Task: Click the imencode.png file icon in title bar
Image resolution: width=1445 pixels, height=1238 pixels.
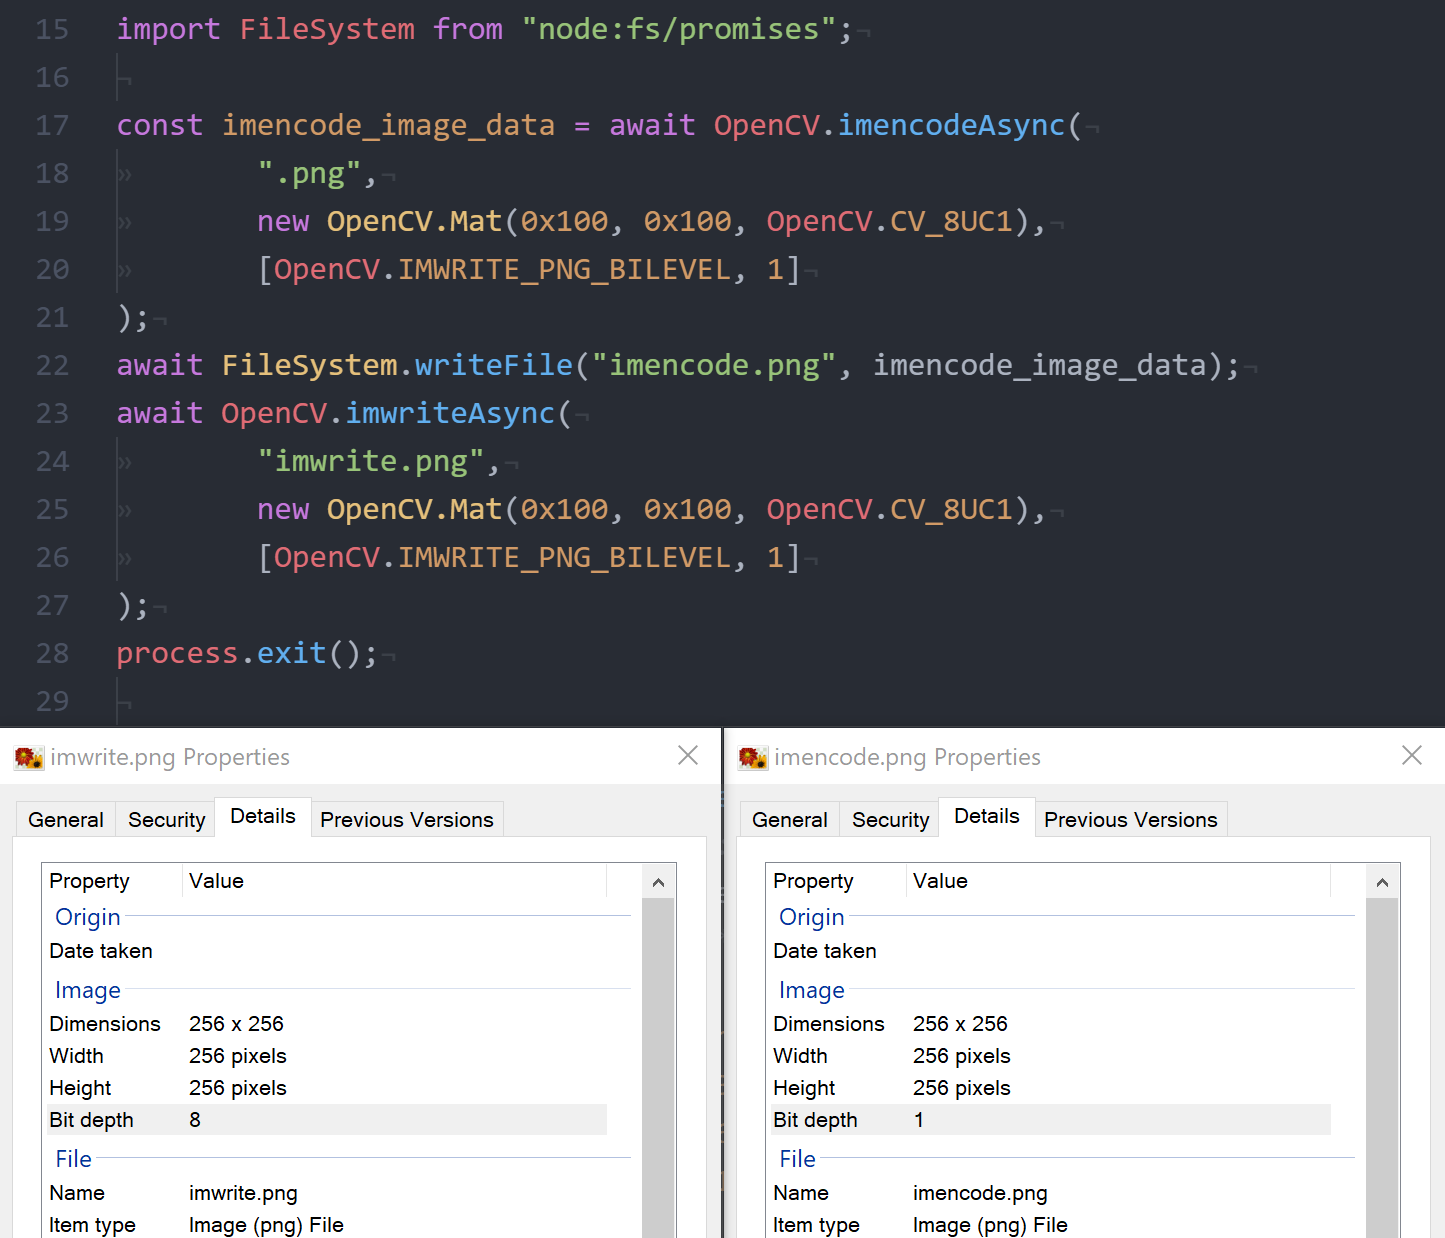Action: click(x=752, y=757)
